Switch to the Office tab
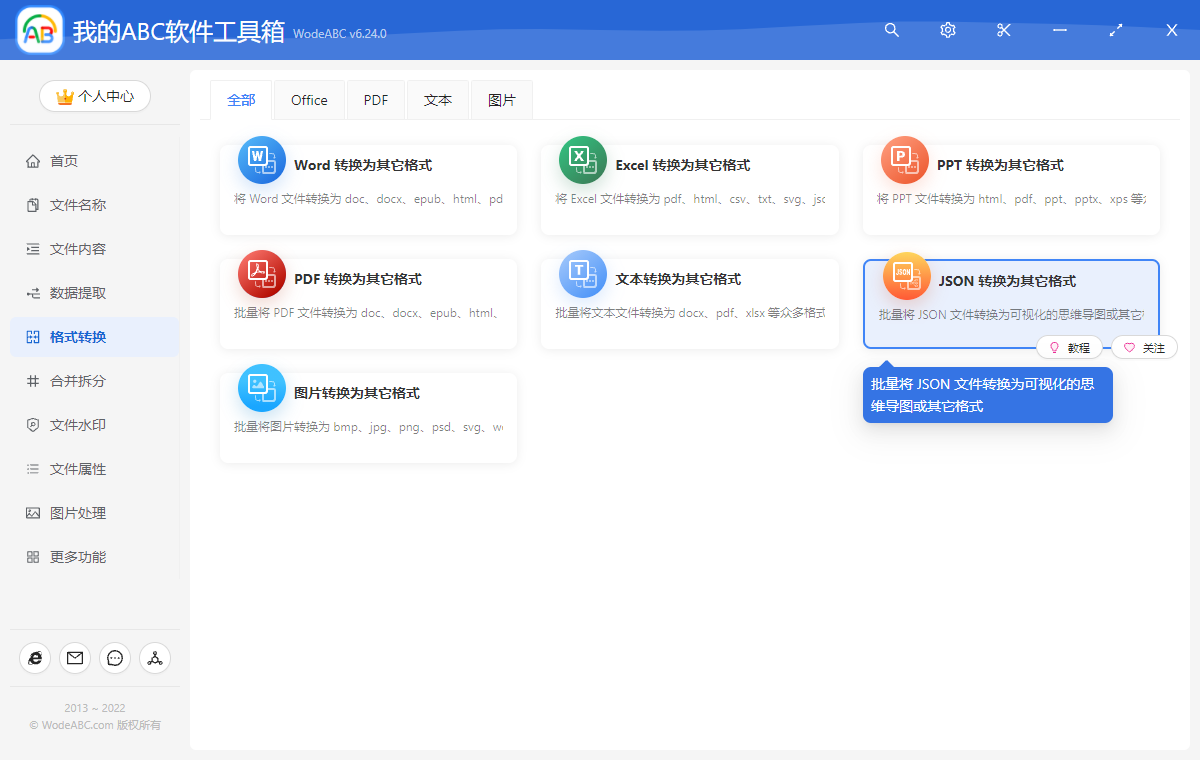Image resolution: width=1200 pixels, height=760 pixels. [308, 99]
